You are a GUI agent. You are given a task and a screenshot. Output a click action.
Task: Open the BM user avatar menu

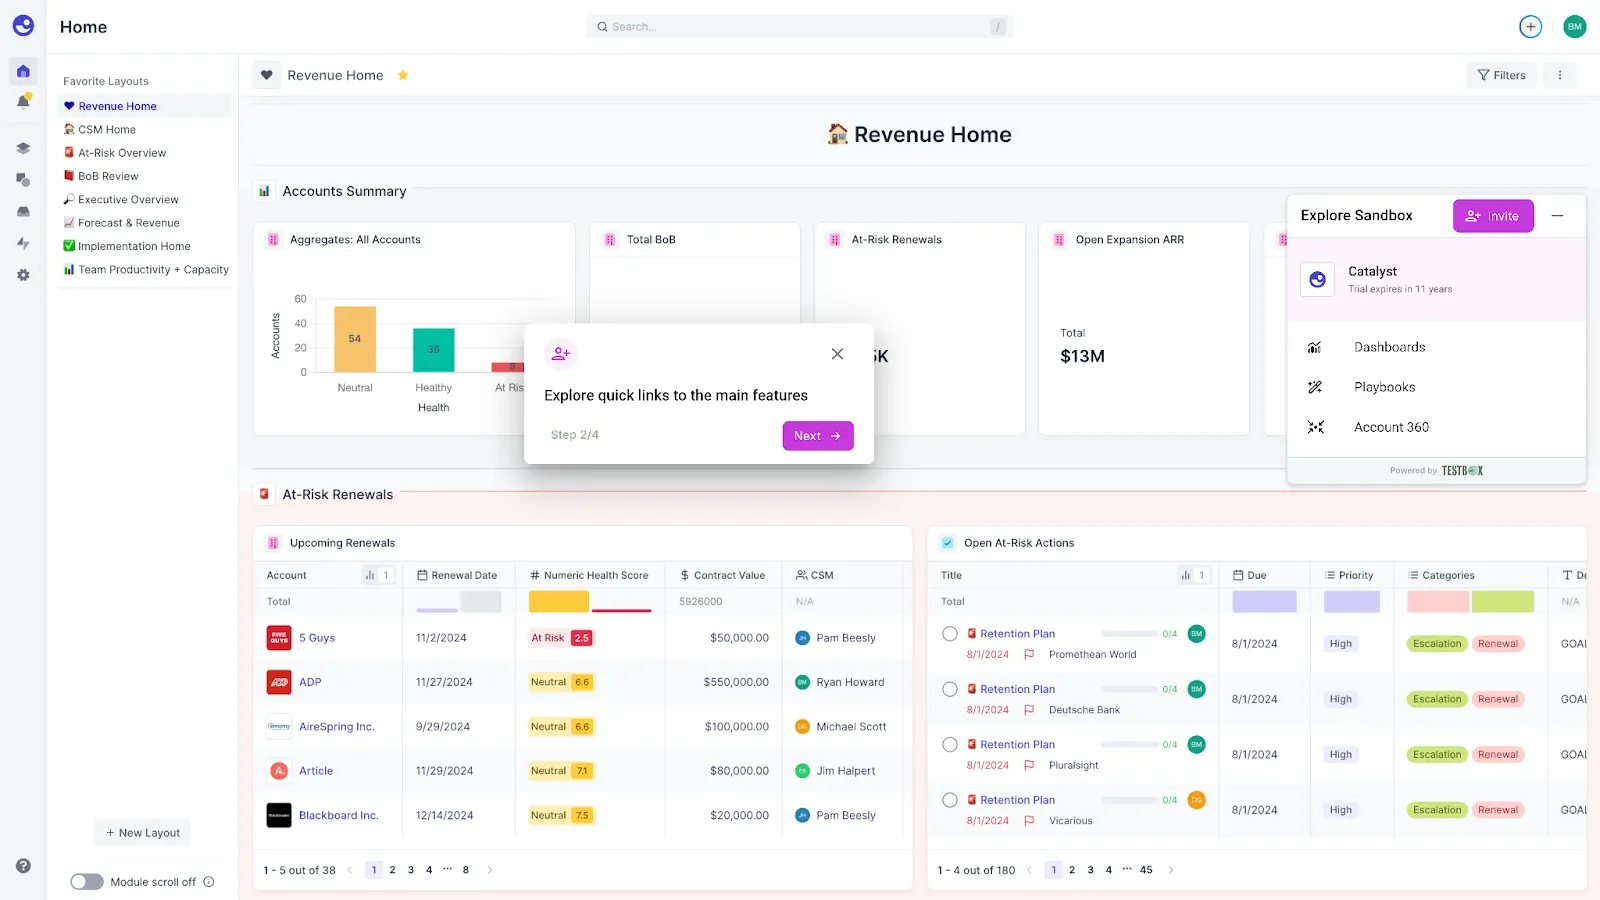point(1575,27)
